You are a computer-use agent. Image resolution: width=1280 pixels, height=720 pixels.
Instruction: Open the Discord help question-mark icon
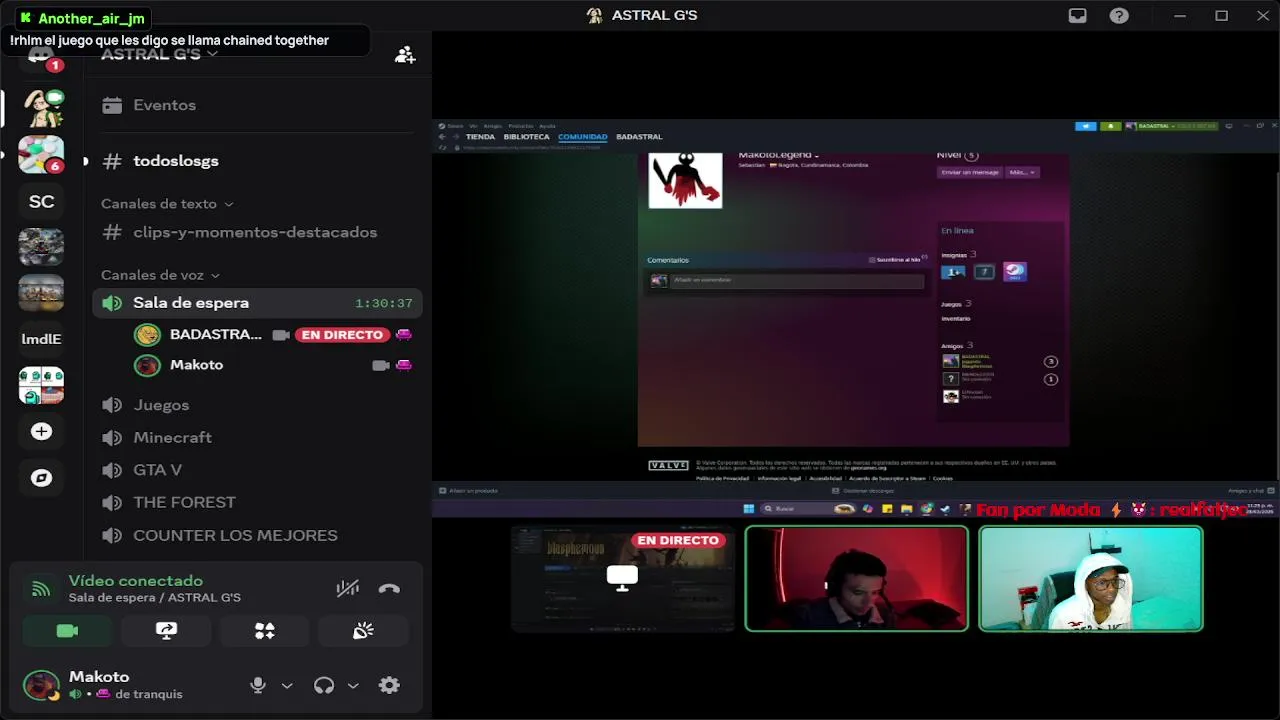[x=1119, y=15]
